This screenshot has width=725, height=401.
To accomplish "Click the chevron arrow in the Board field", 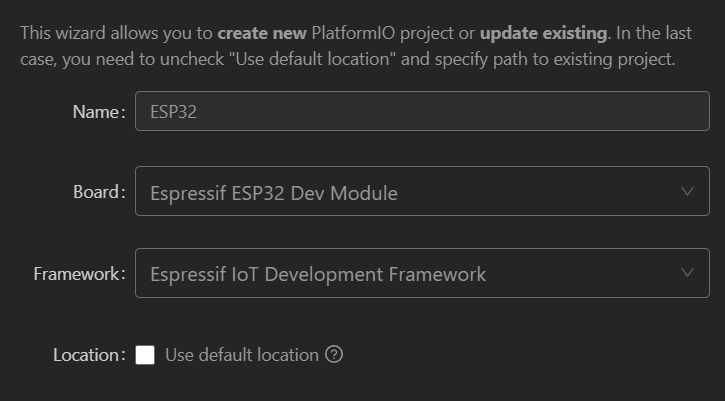I will point(687,191).
